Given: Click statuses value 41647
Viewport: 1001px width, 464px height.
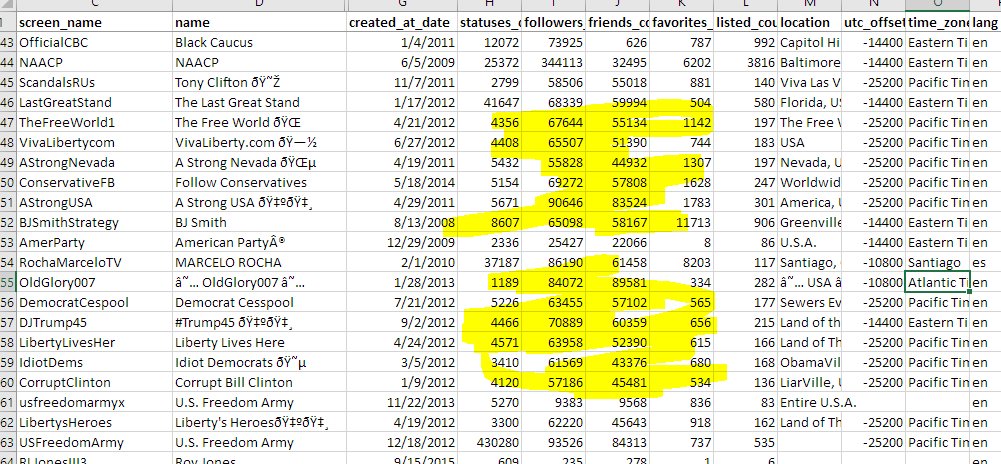Looking at the screenshot, I should (x=490, y=102).
